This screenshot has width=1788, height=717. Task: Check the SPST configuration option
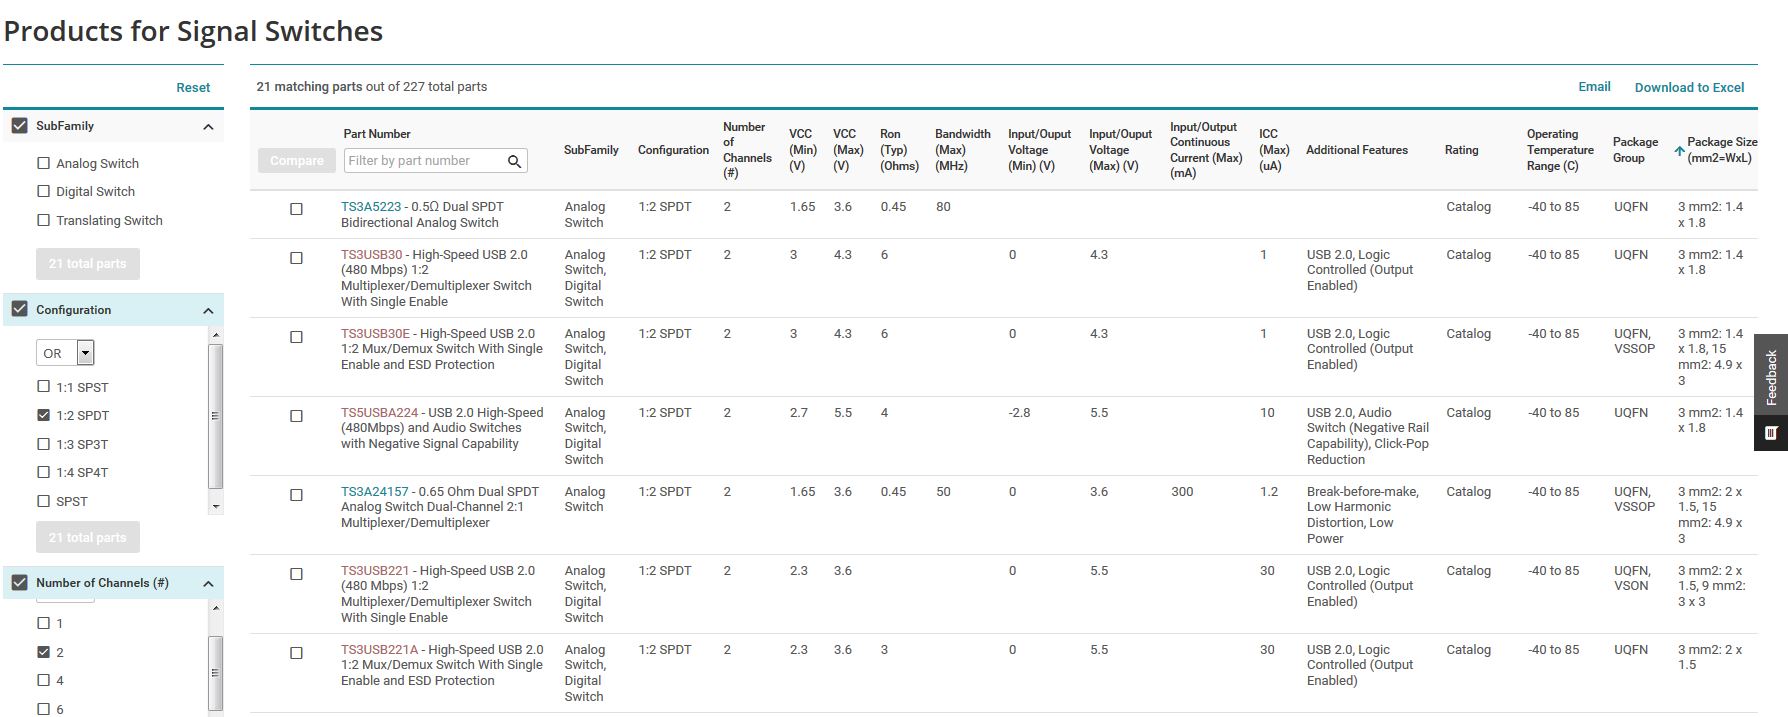(x=43, y=500)
